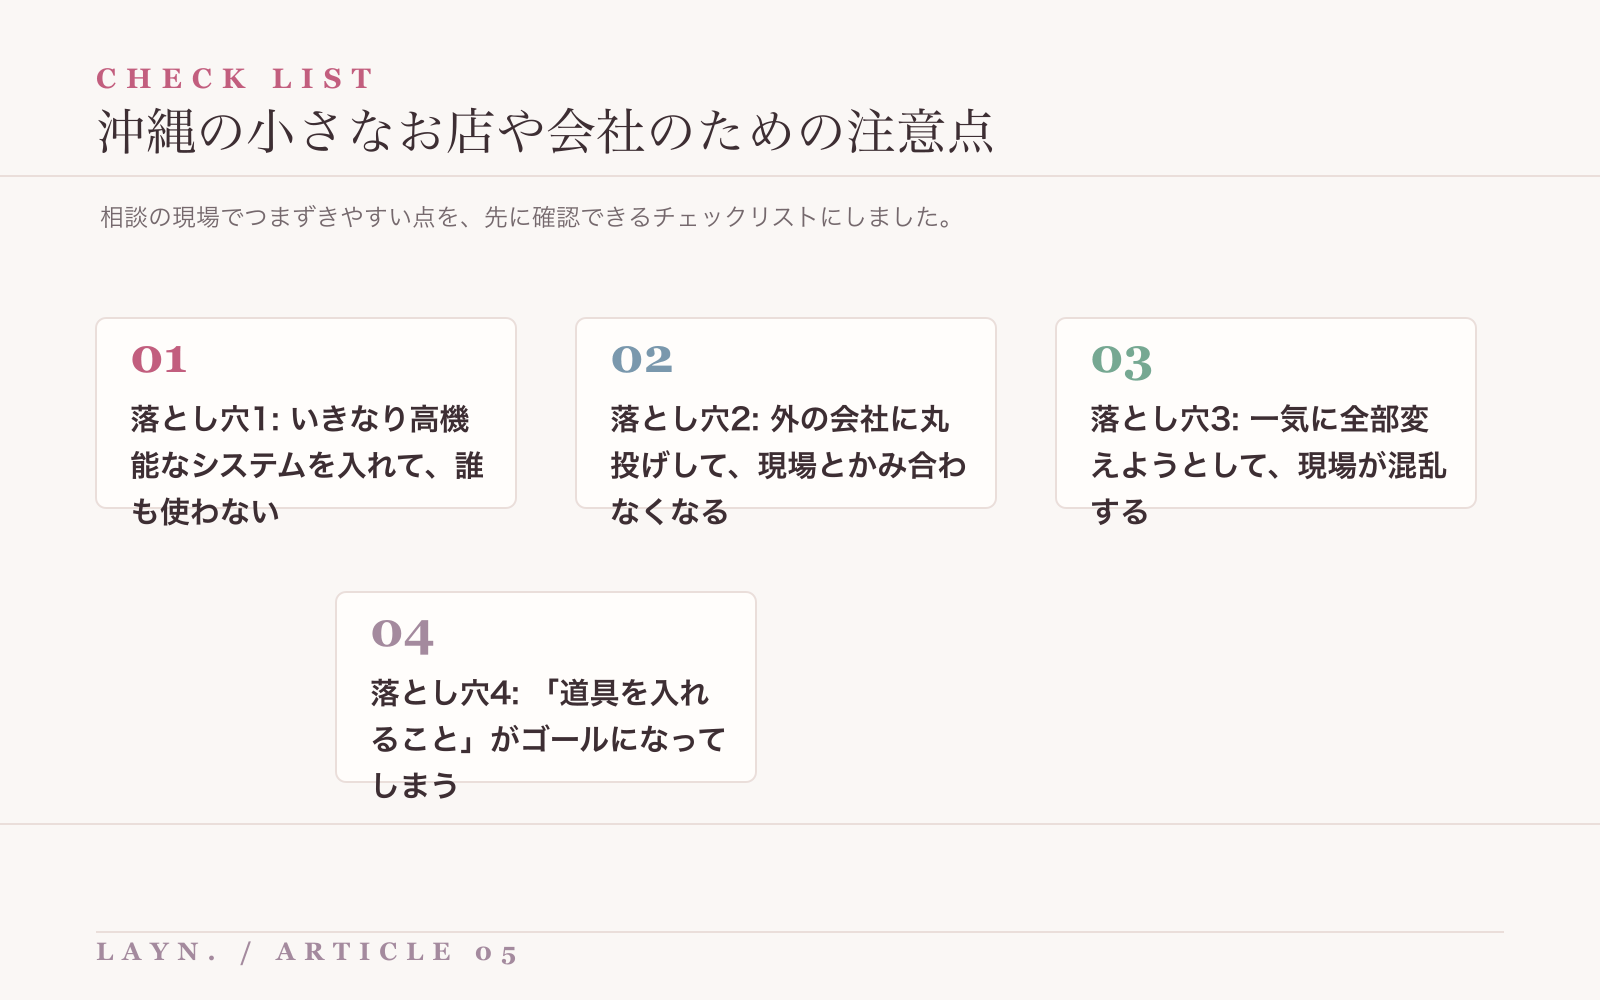
Task: Click the word 注意点 in the title
Action: 921,131
